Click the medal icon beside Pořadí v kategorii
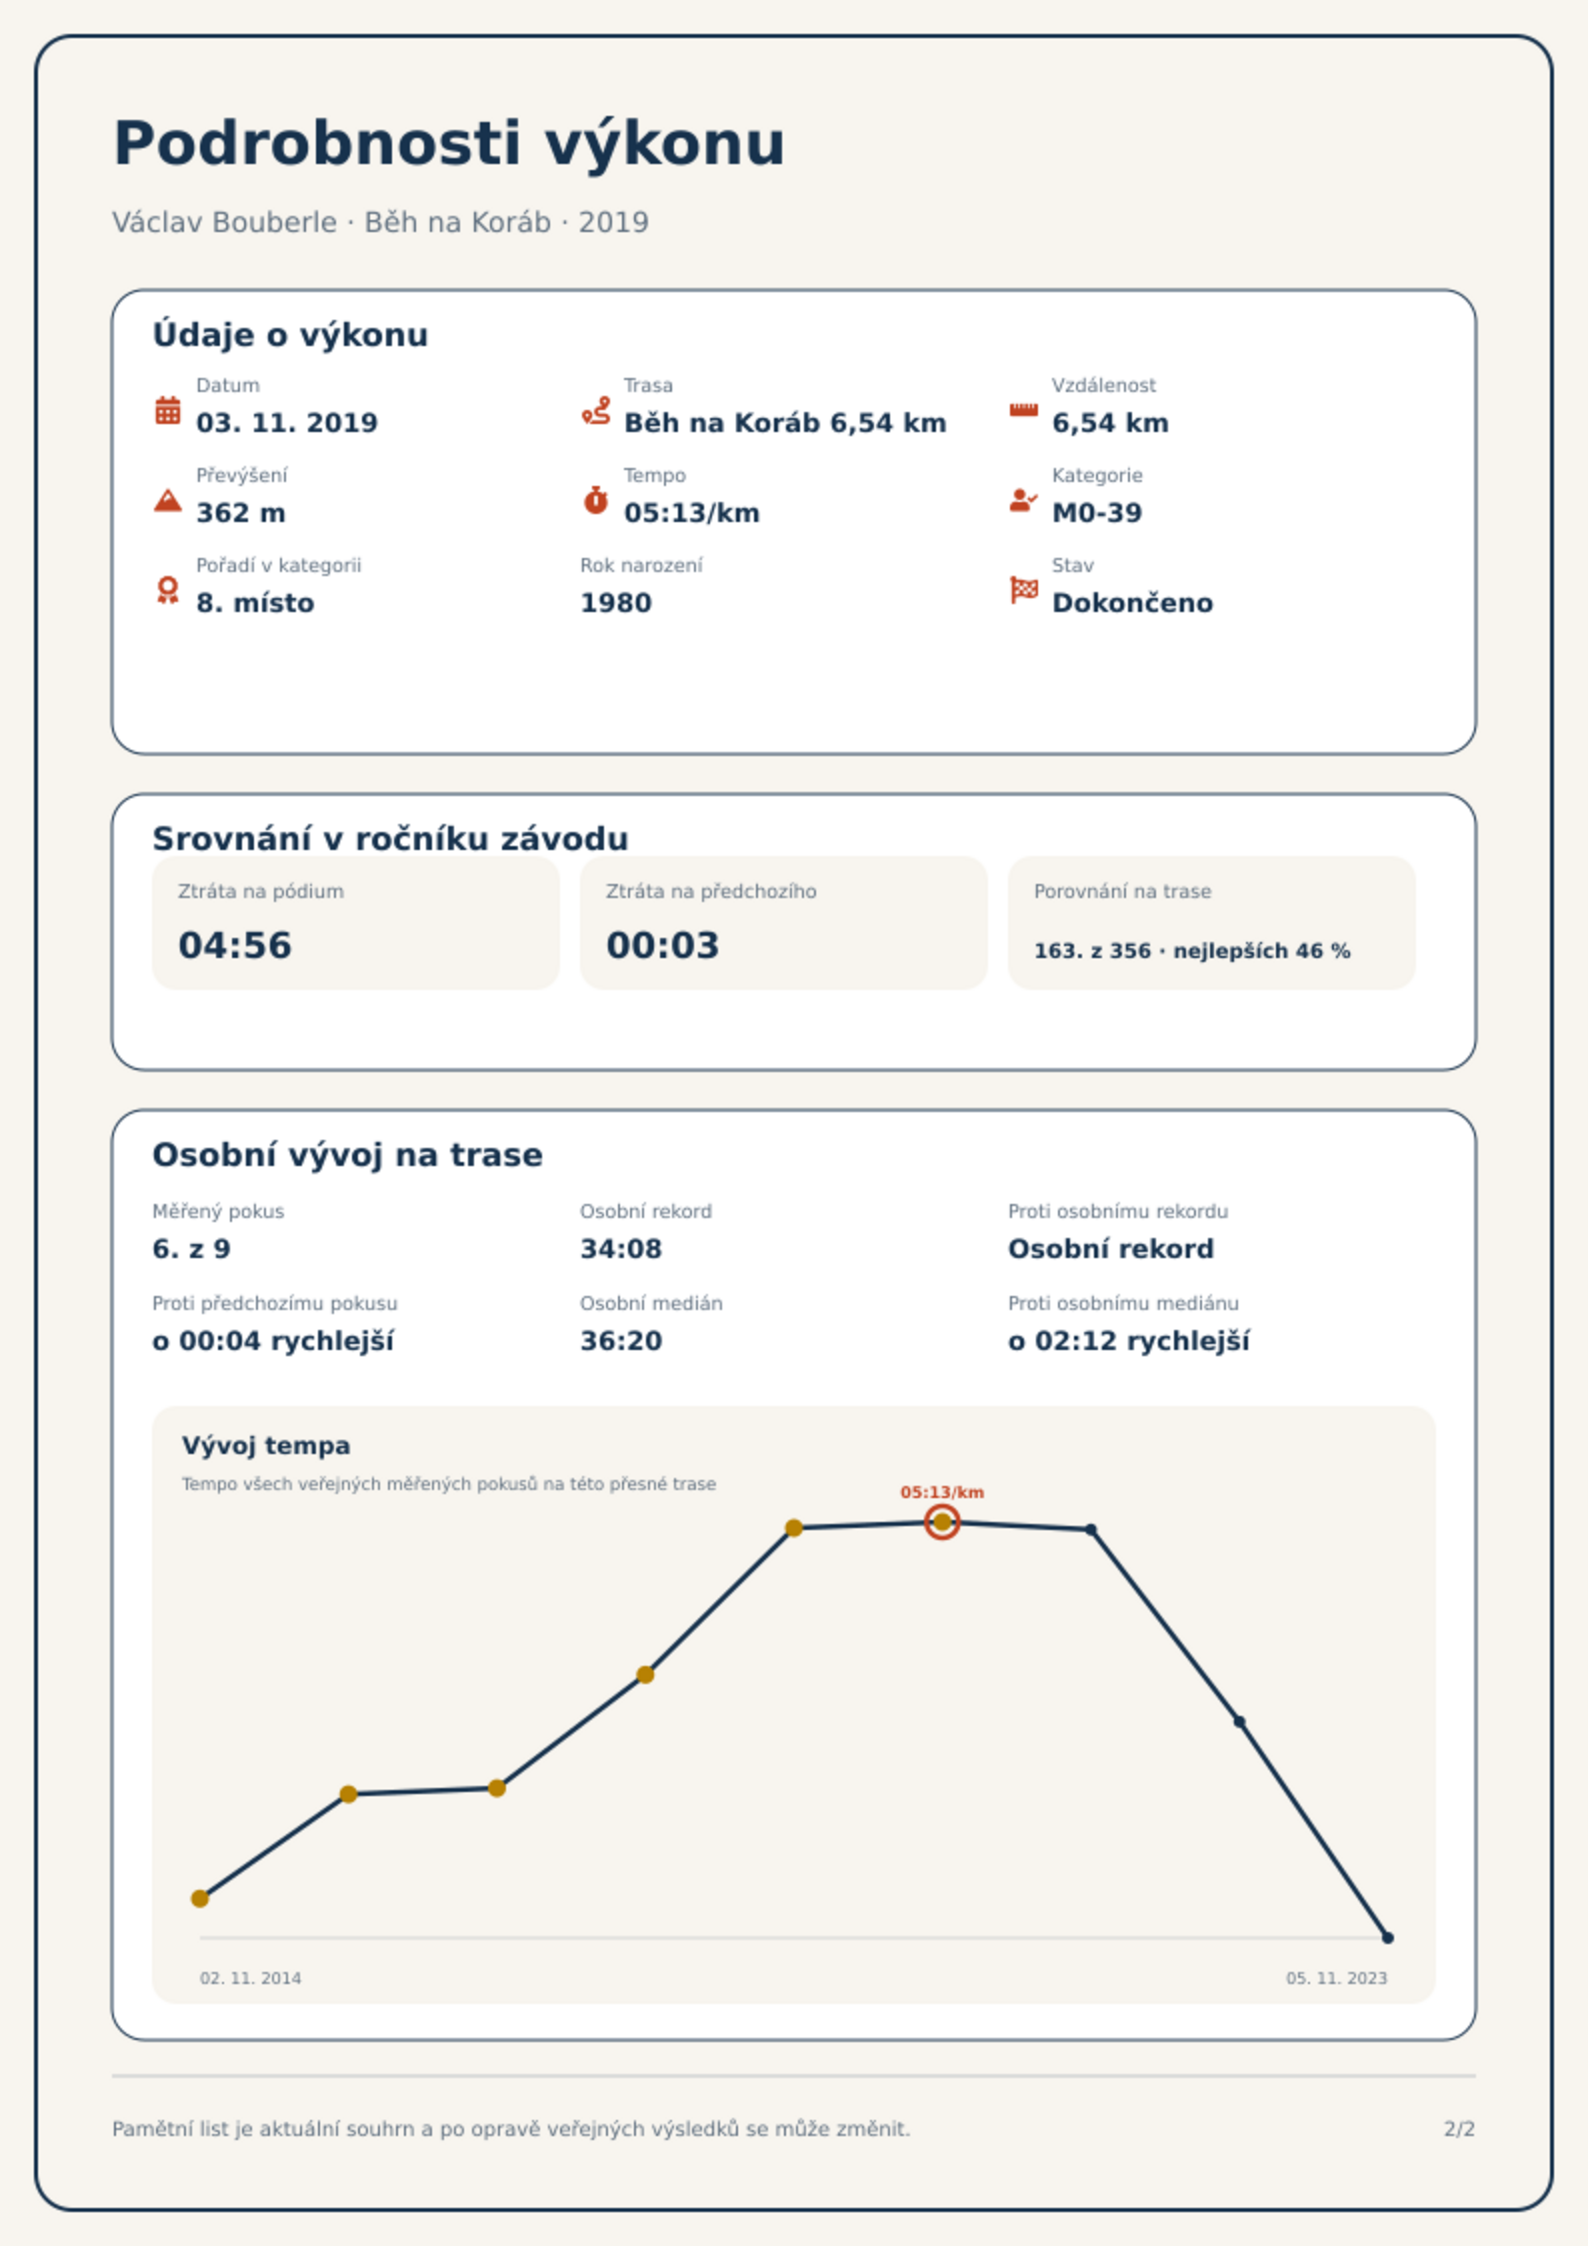 [x=168, y=590]
